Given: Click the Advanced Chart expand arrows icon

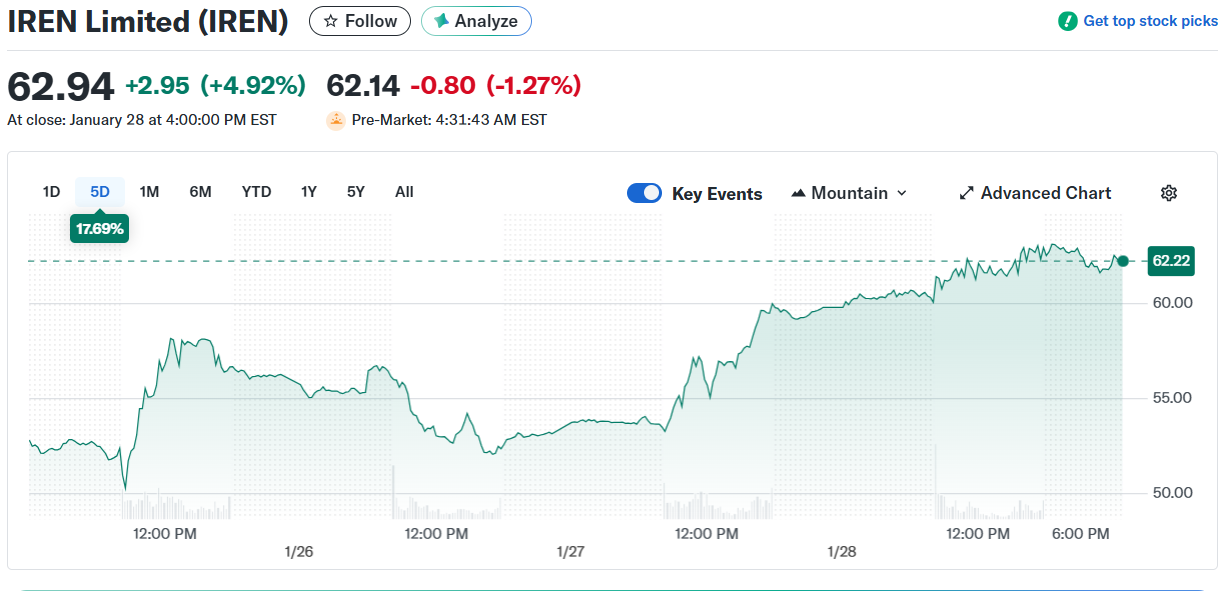Looking at the screenshot, I should point(966,193).
